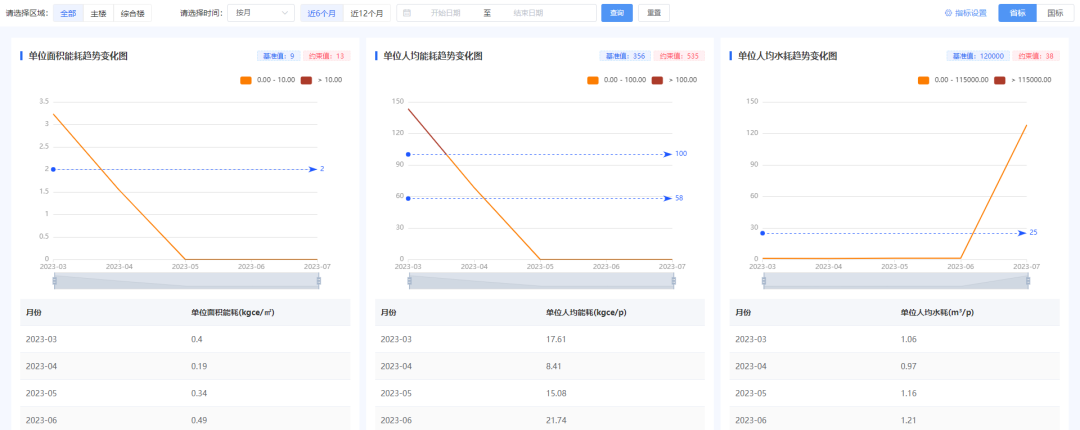Click the 15.08 value cell
Screen dimensions: 1080x430
coord(556,393)
